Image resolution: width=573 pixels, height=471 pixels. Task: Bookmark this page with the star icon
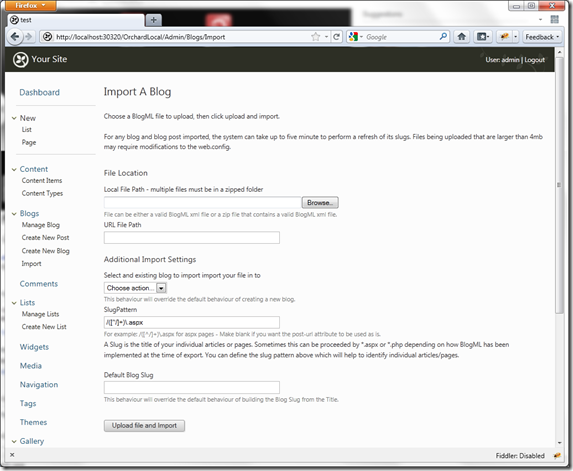click(315, 37)
